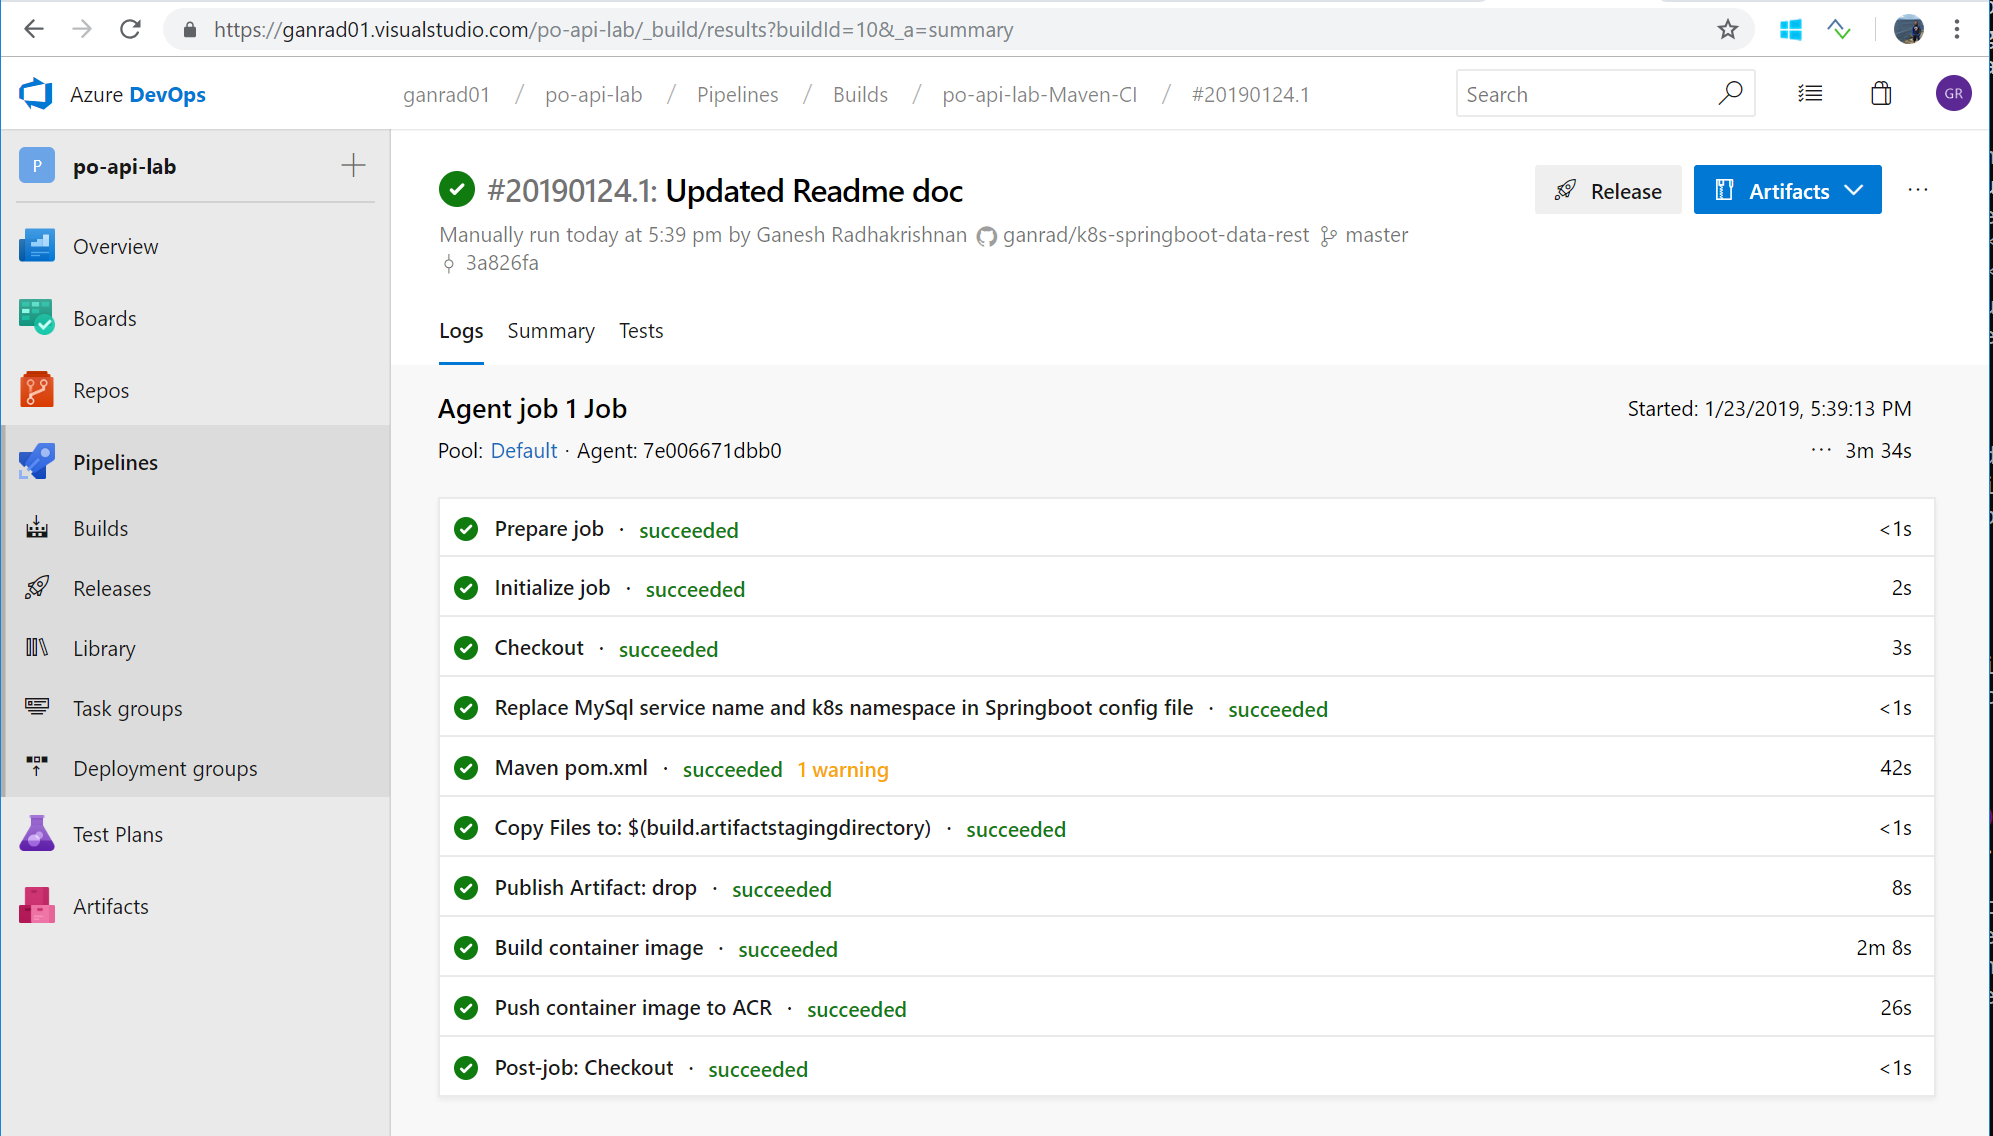1993x1136 pixels.
Task: Open Test Plans from the sidebar
Action: click(117, 834)
